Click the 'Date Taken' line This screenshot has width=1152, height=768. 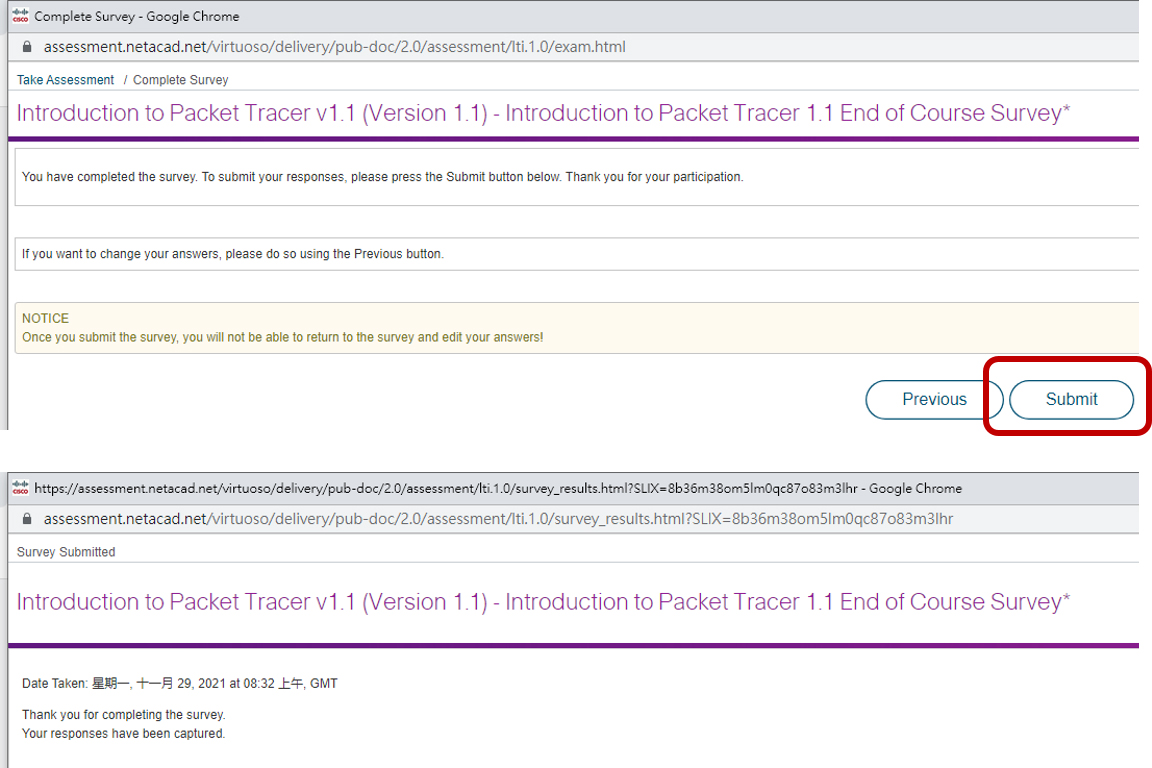click(x=180, y=683)
